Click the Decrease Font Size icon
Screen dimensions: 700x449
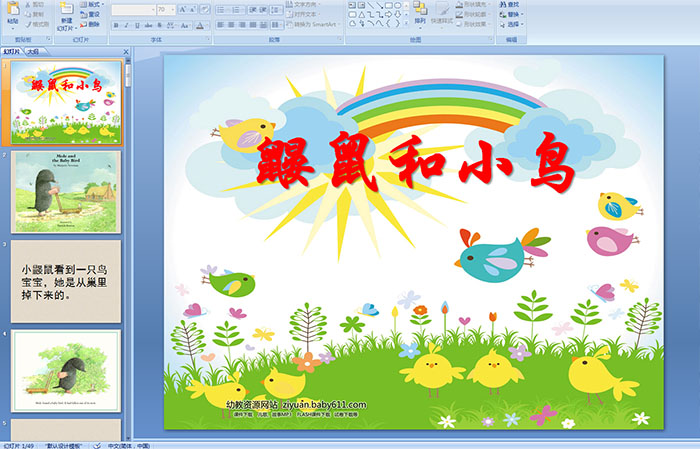pos(192,10)
